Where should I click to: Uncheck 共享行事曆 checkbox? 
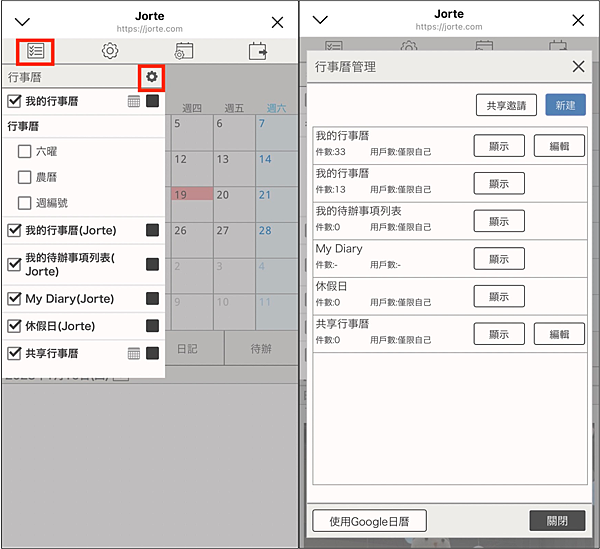point(14,353)
